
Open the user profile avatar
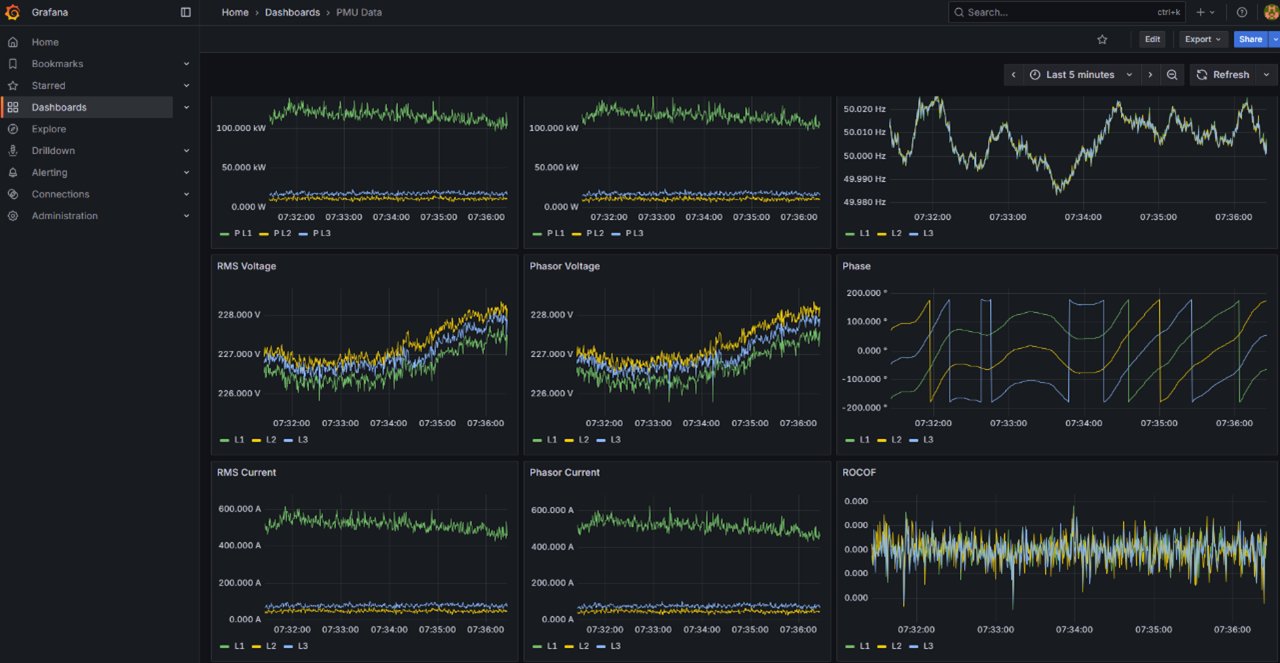(x=1271, y=13)
